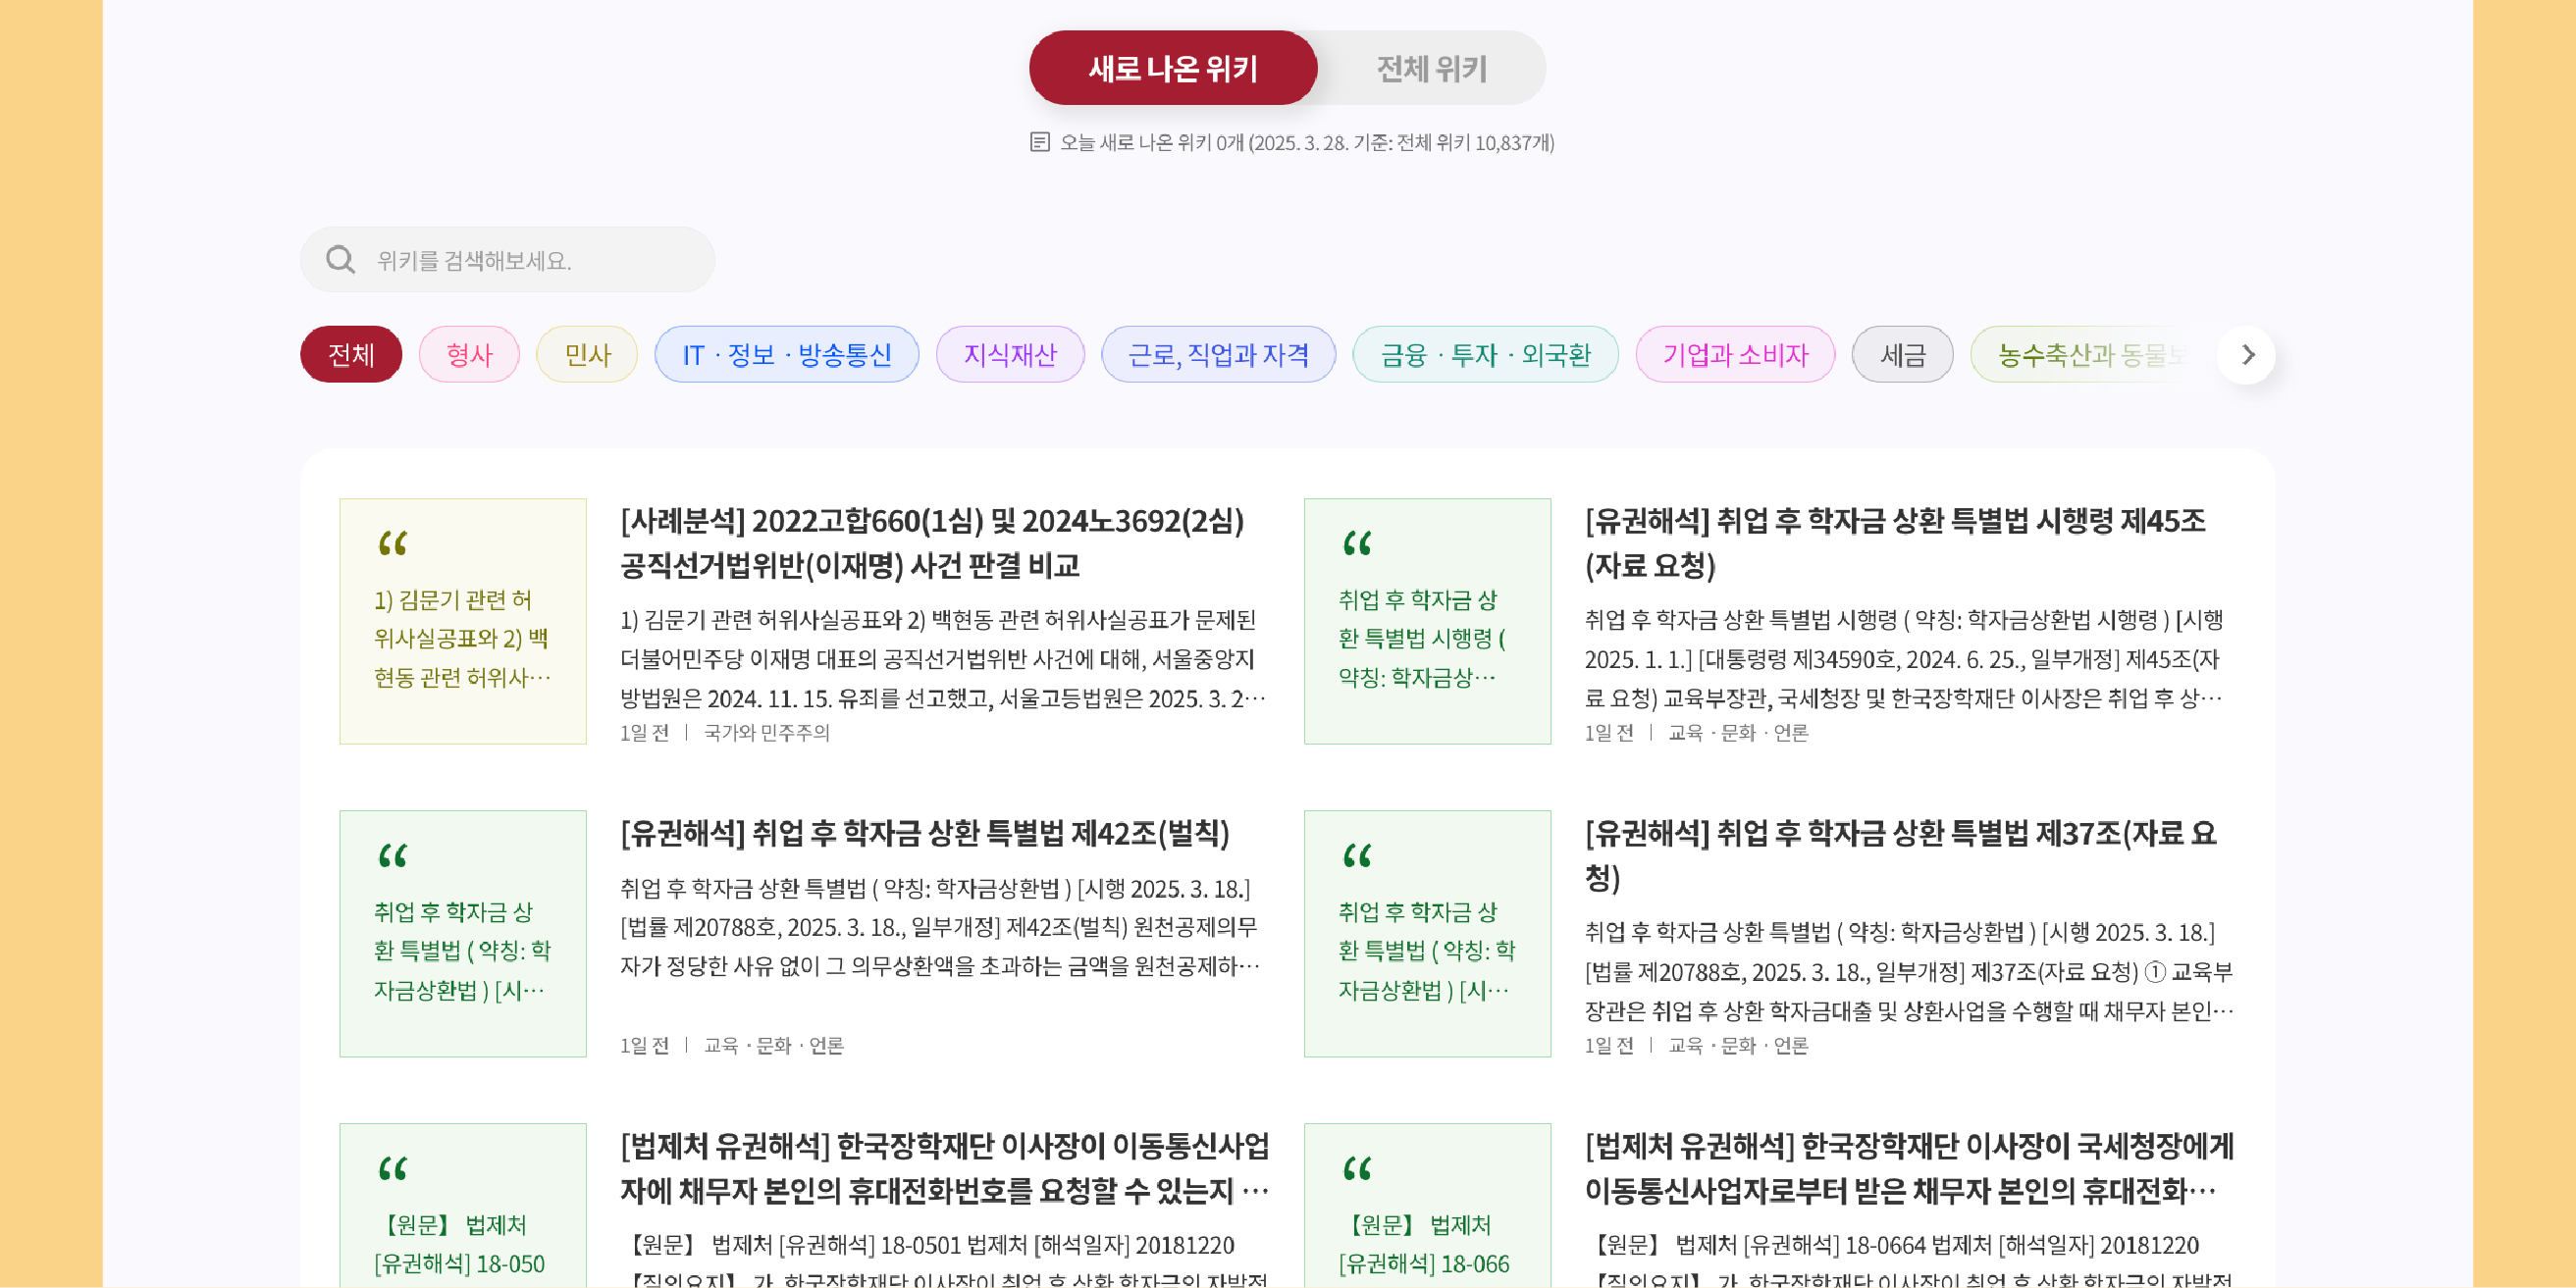This screenshot has width=2576, height=1288.
Task: Select the 전체 category filter
Action: pos(351,354)
